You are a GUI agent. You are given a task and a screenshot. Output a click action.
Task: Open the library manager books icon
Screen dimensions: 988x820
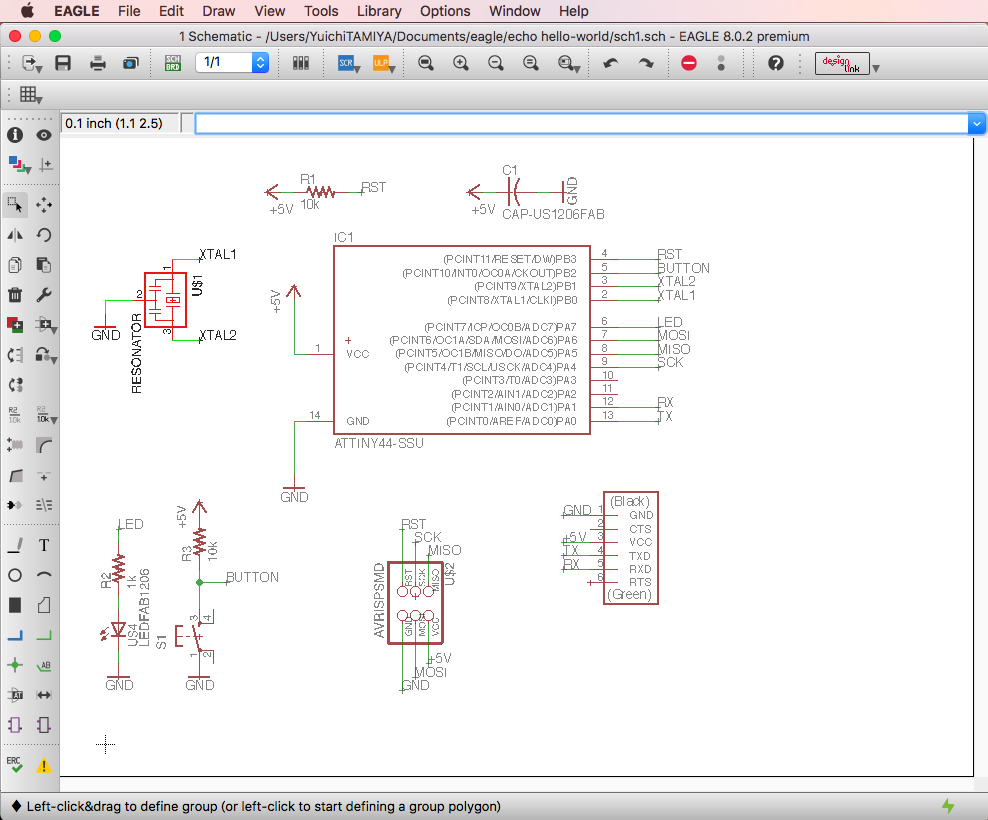click(x=301, y=63)
